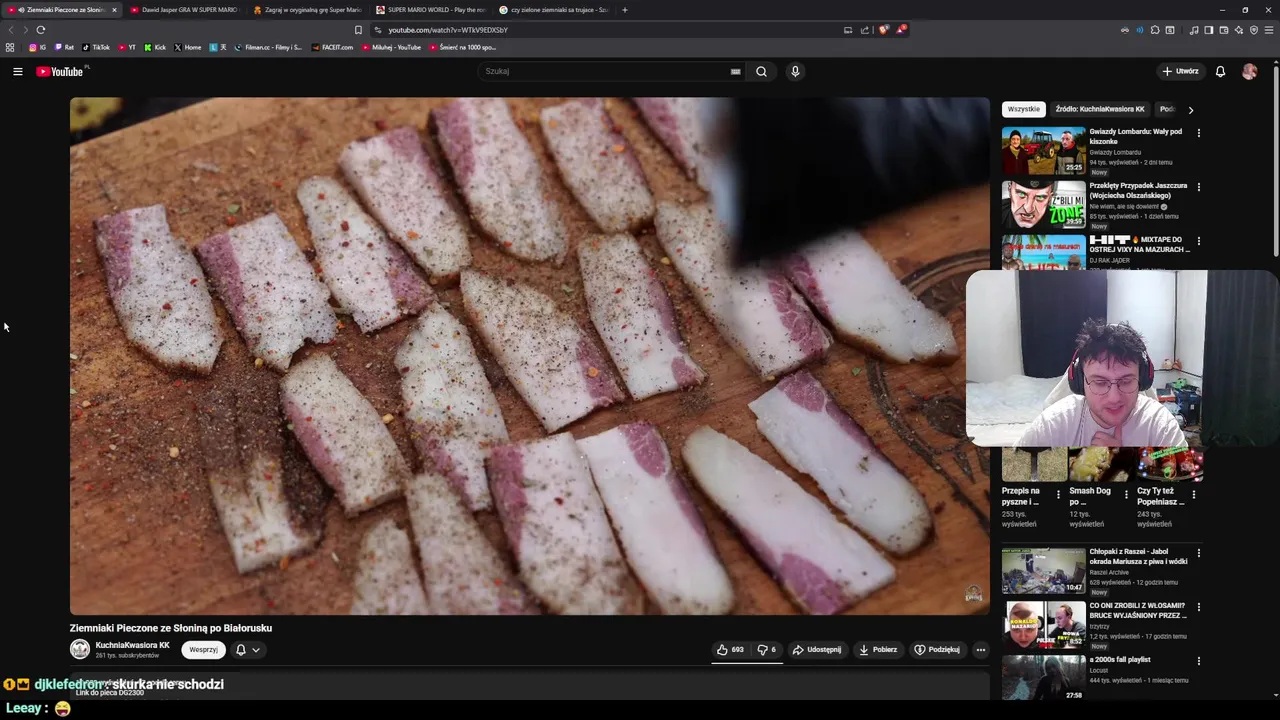Click the Podziękuj thanks button
This screenshot has height=720, width=1280.
coord(937,649)
